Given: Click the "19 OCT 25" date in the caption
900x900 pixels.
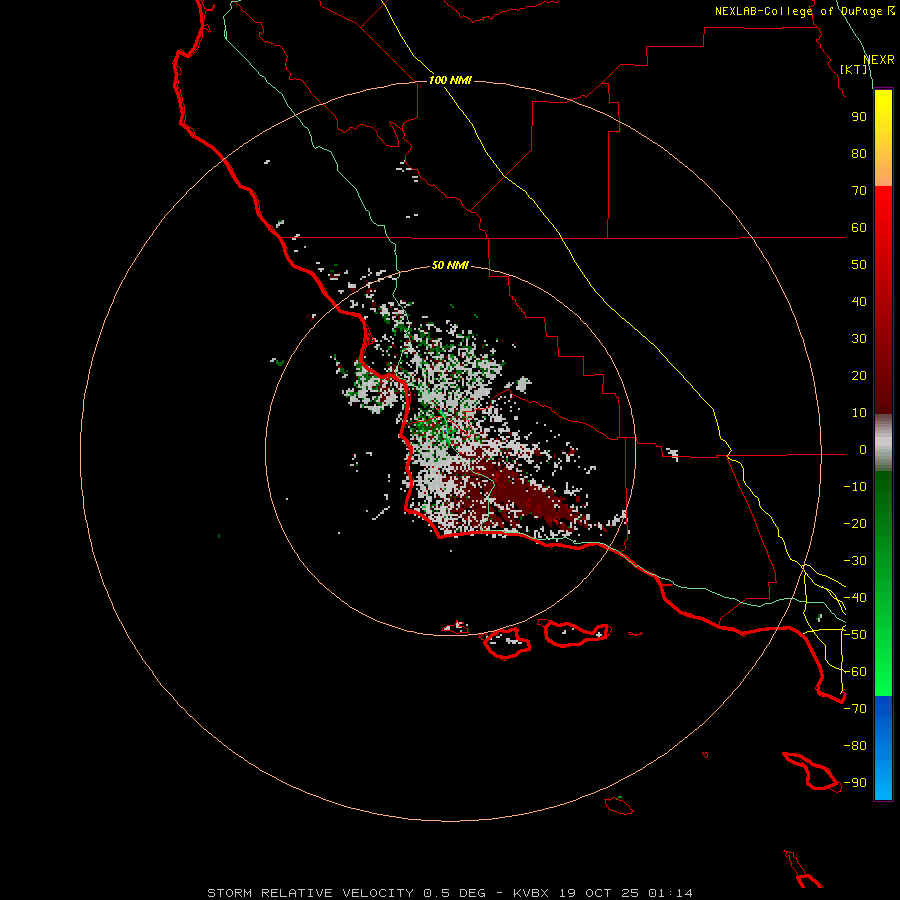Looking at the screenshot, I should pos(598,893).
